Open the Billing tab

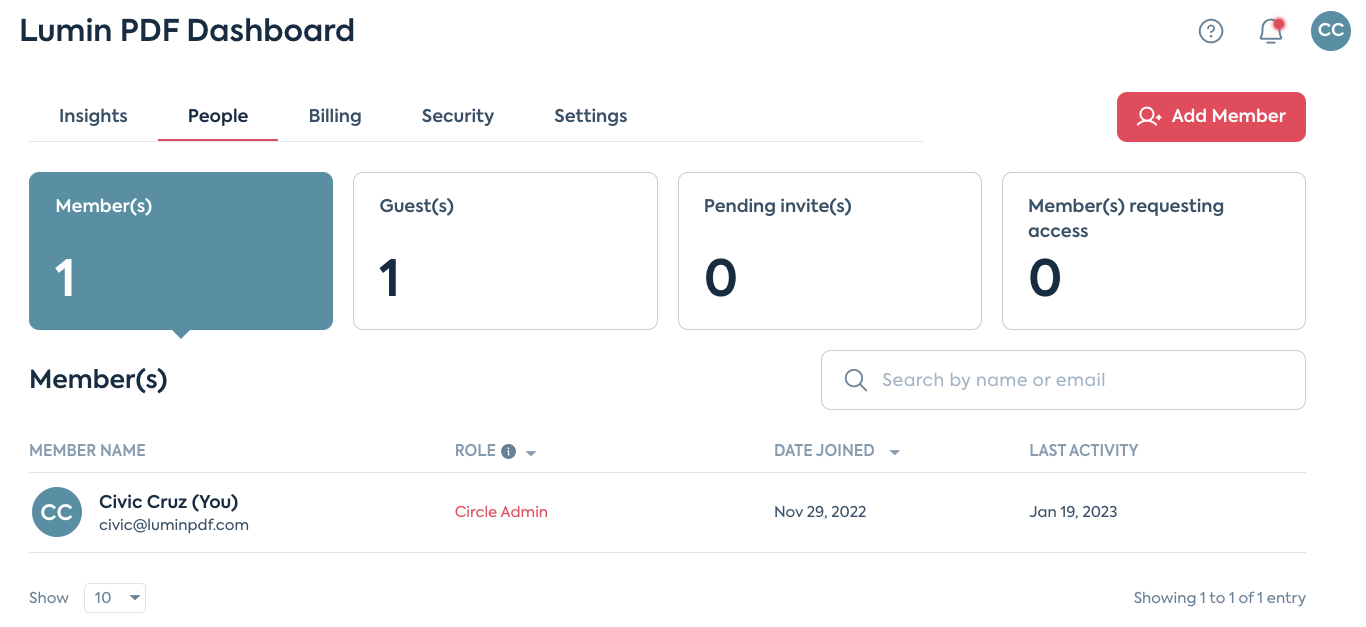pos(335,116)
